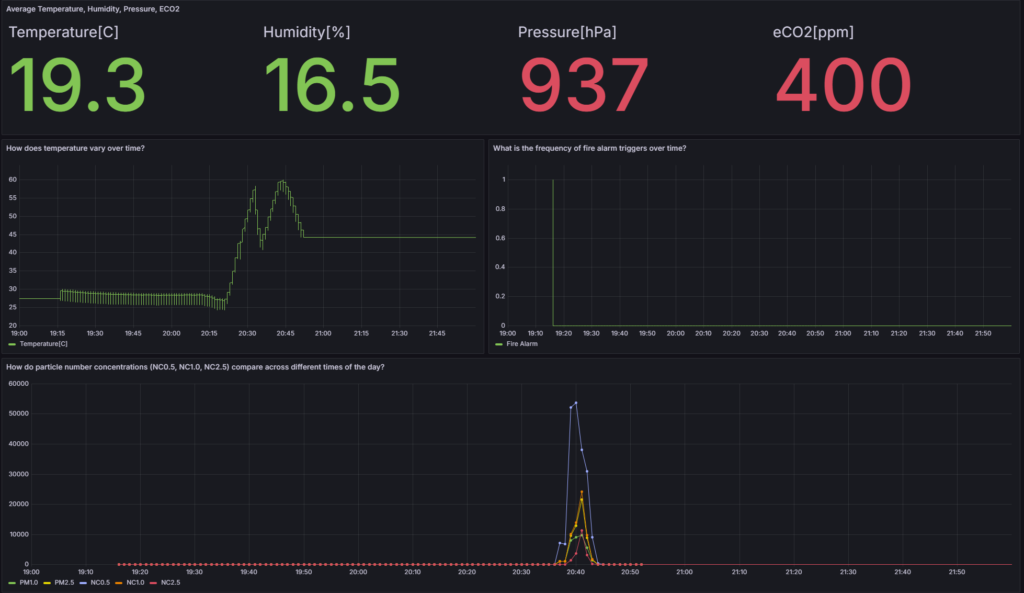The image size is (1024, 593).
Task: Select the 16.5 humidity stat value
Action: point(331,85)
